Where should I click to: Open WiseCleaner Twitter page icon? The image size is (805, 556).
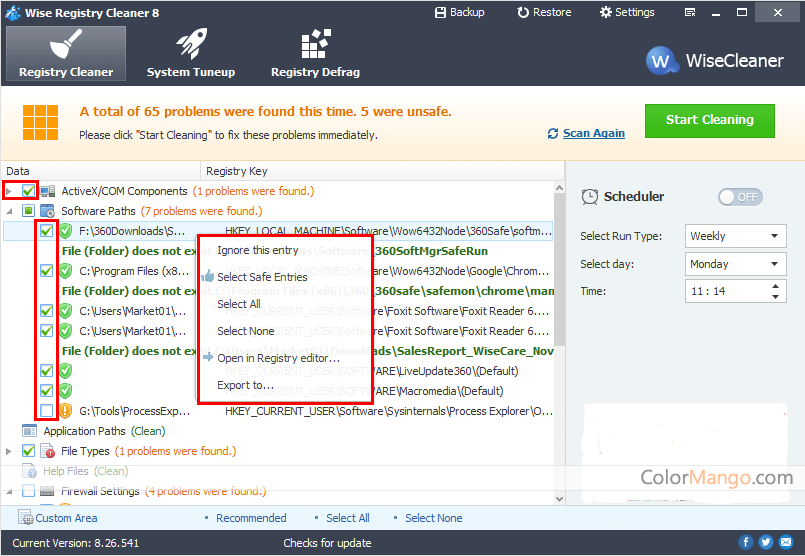tap(765, 542)
